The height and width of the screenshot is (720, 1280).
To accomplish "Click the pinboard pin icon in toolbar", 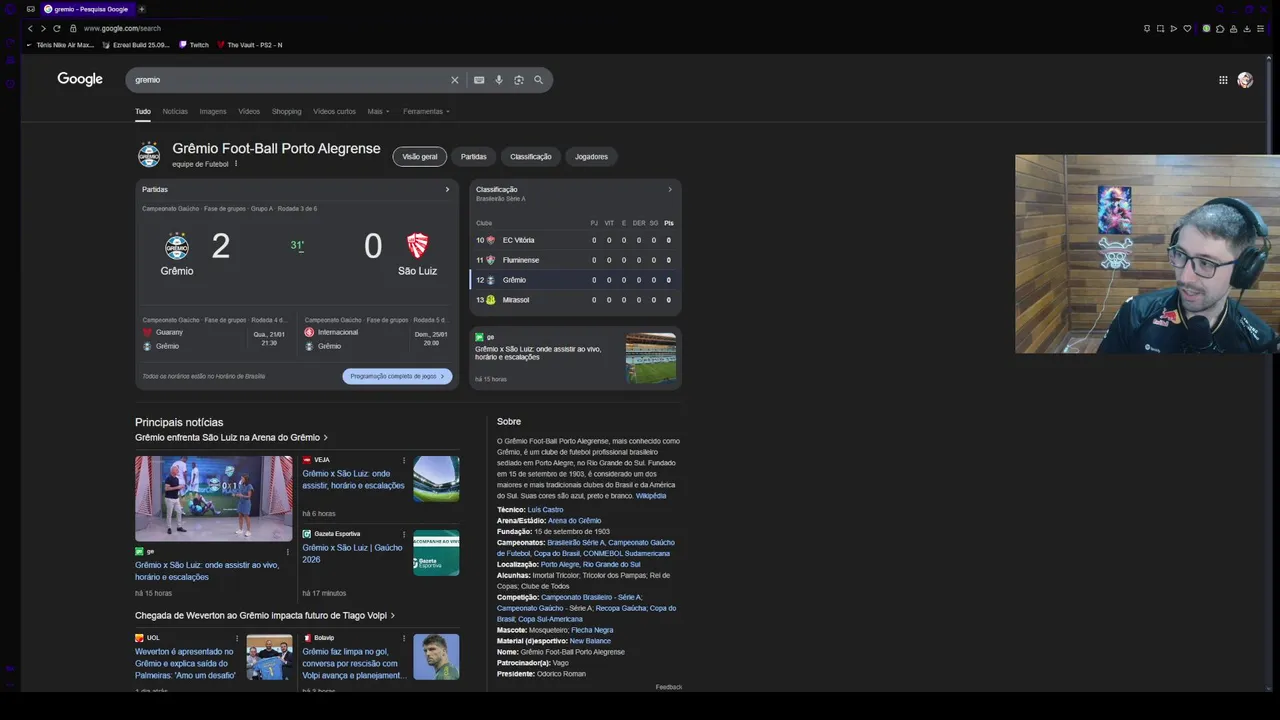I will (x=1147, y=28).
